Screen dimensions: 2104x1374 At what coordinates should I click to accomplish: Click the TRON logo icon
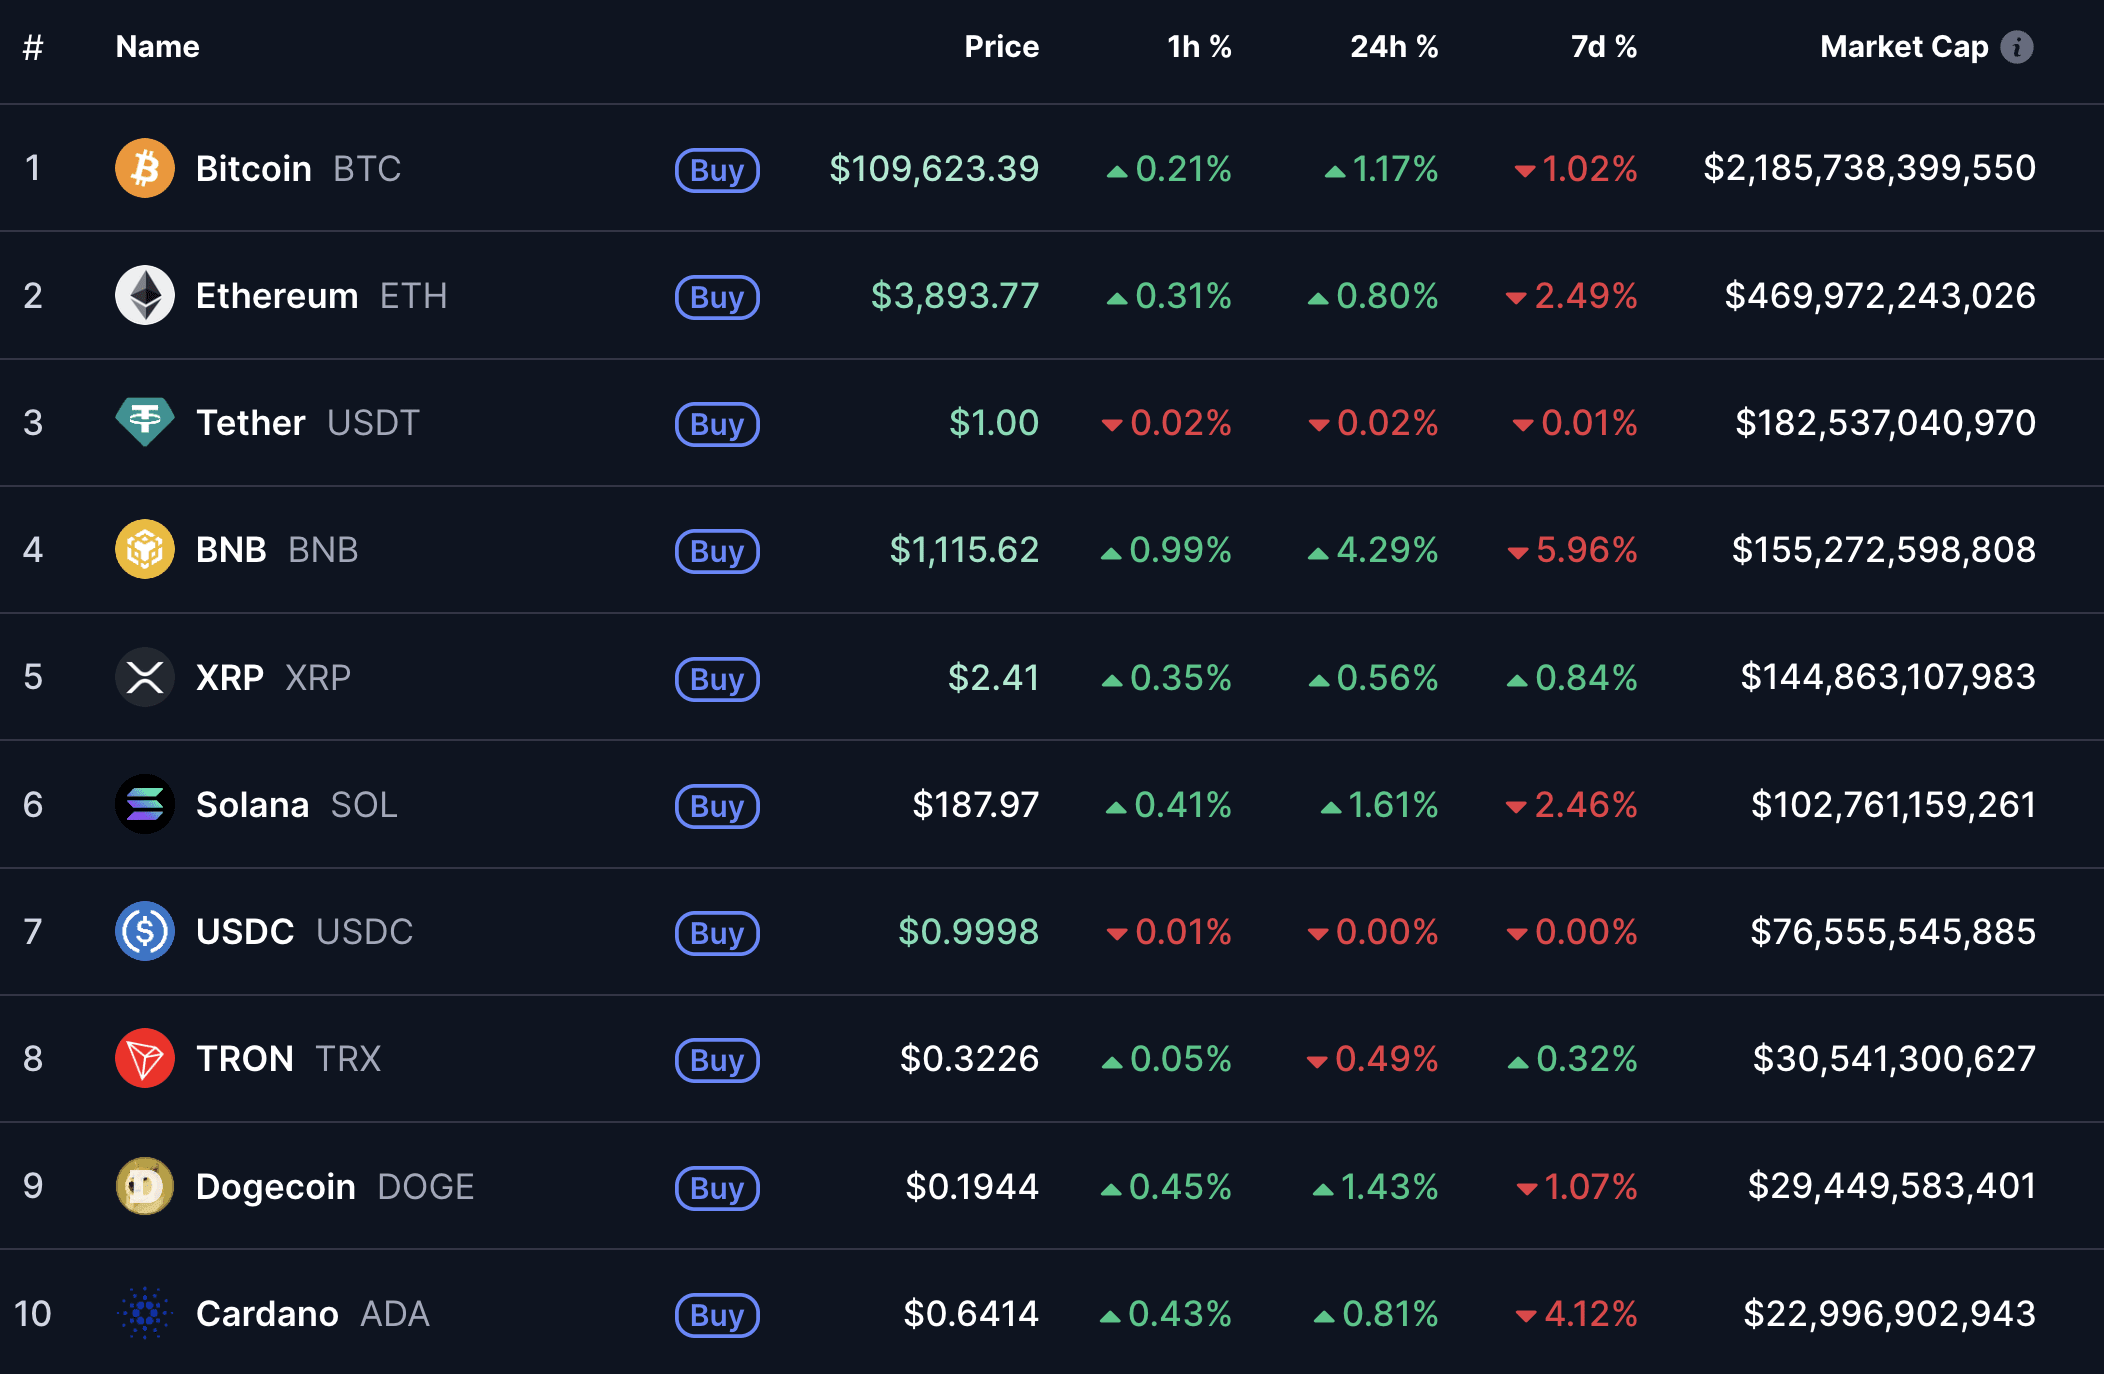tap(145, 1058)
